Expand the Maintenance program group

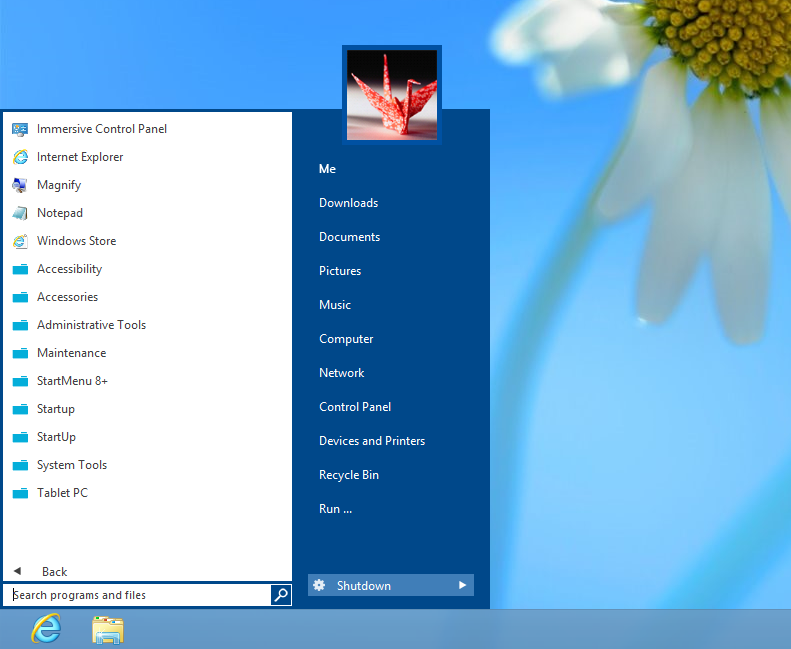[72, 353]
